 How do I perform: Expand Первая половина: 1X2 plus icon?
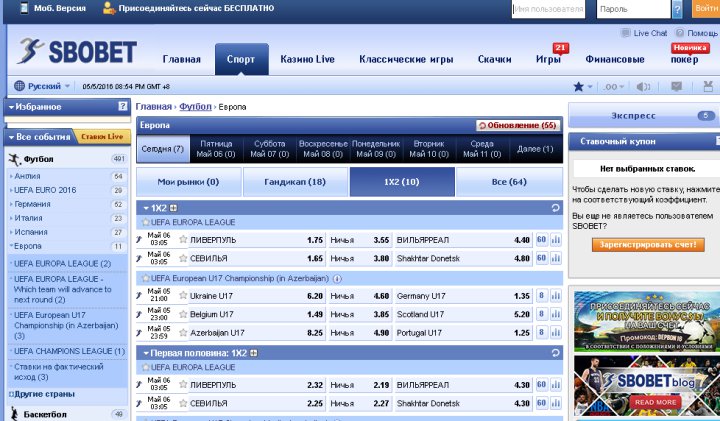click(x=253, y=353)
